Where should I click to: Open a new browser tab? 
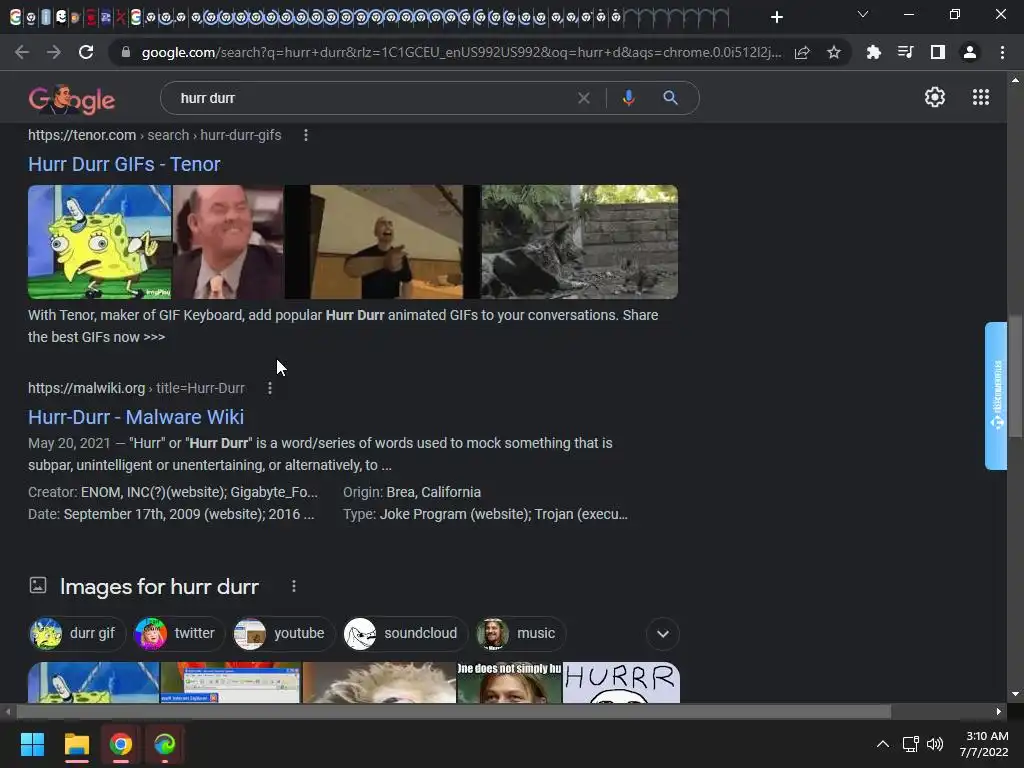pyautogui.click(x=776, y=17)
